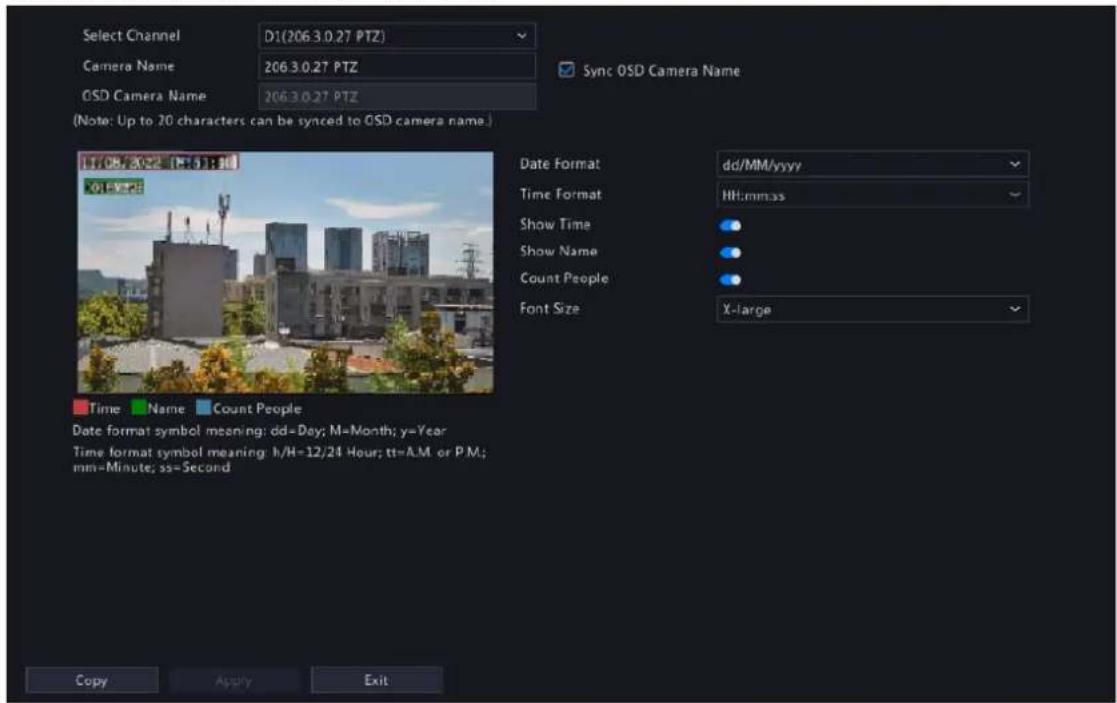Click the green Name legend swatch
The image size is (1117, 703).
click(x=139, y=407)
